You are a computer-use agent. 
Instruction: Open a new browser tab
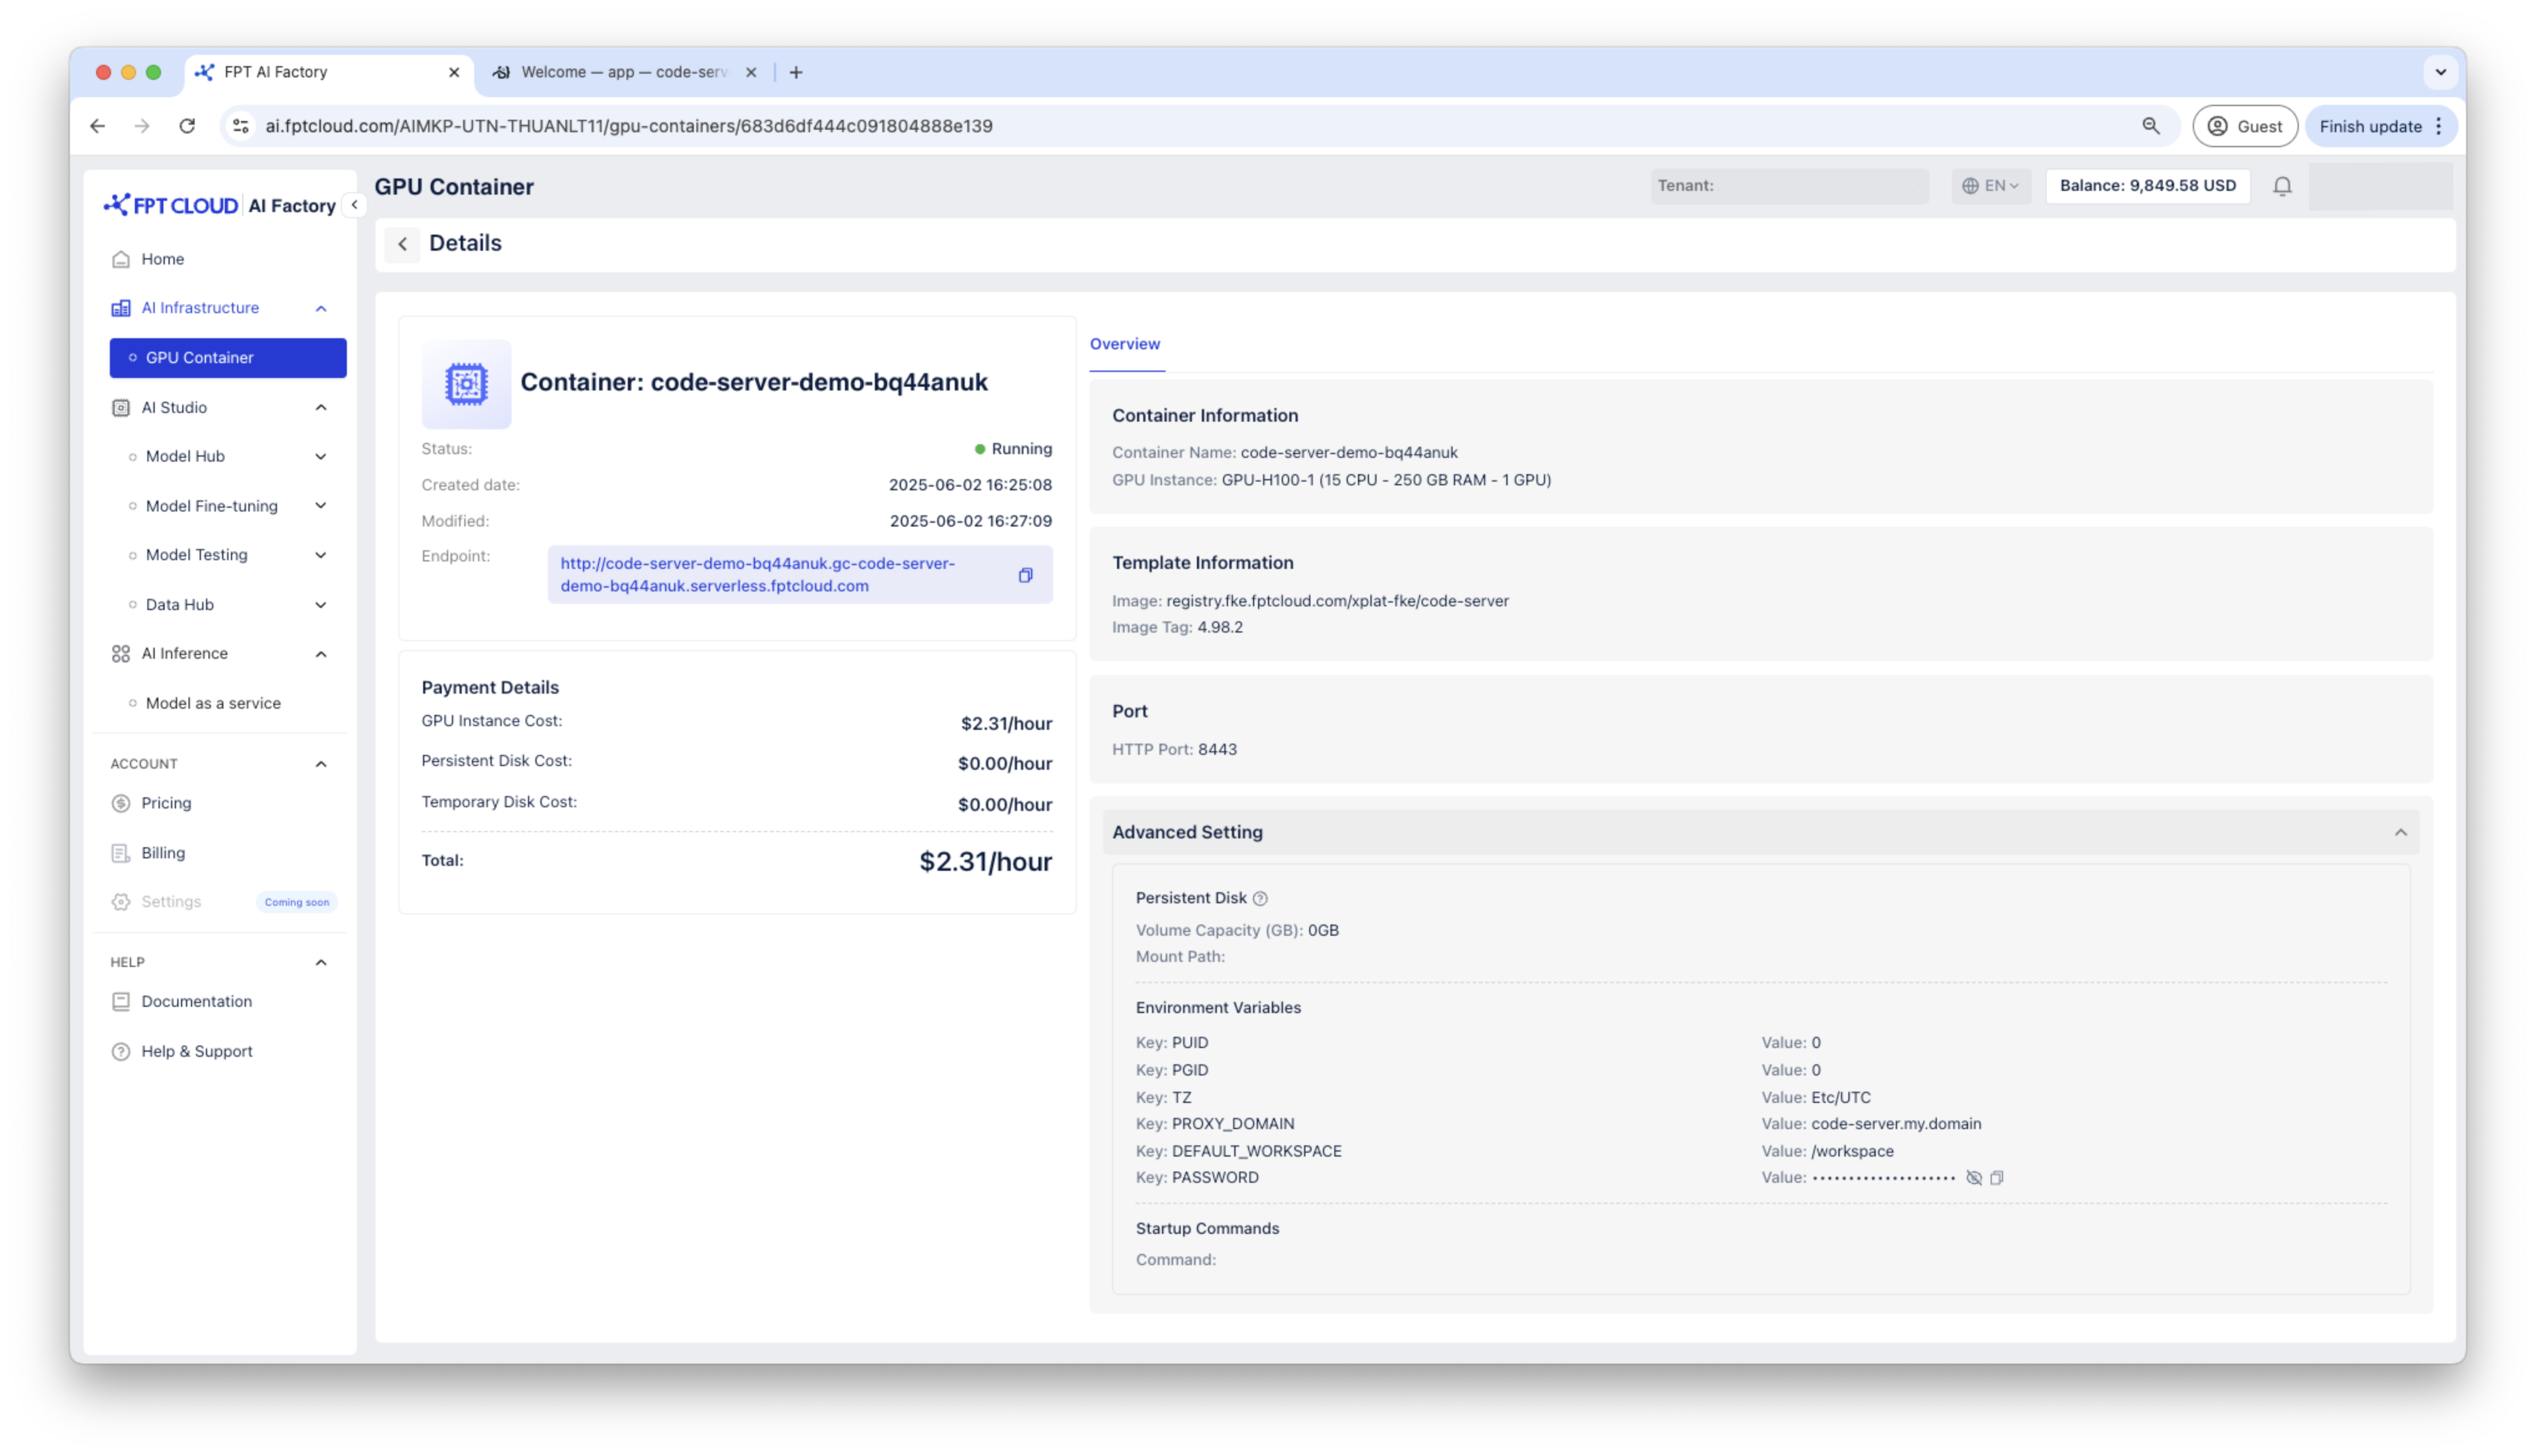click(x=796, y=72)
